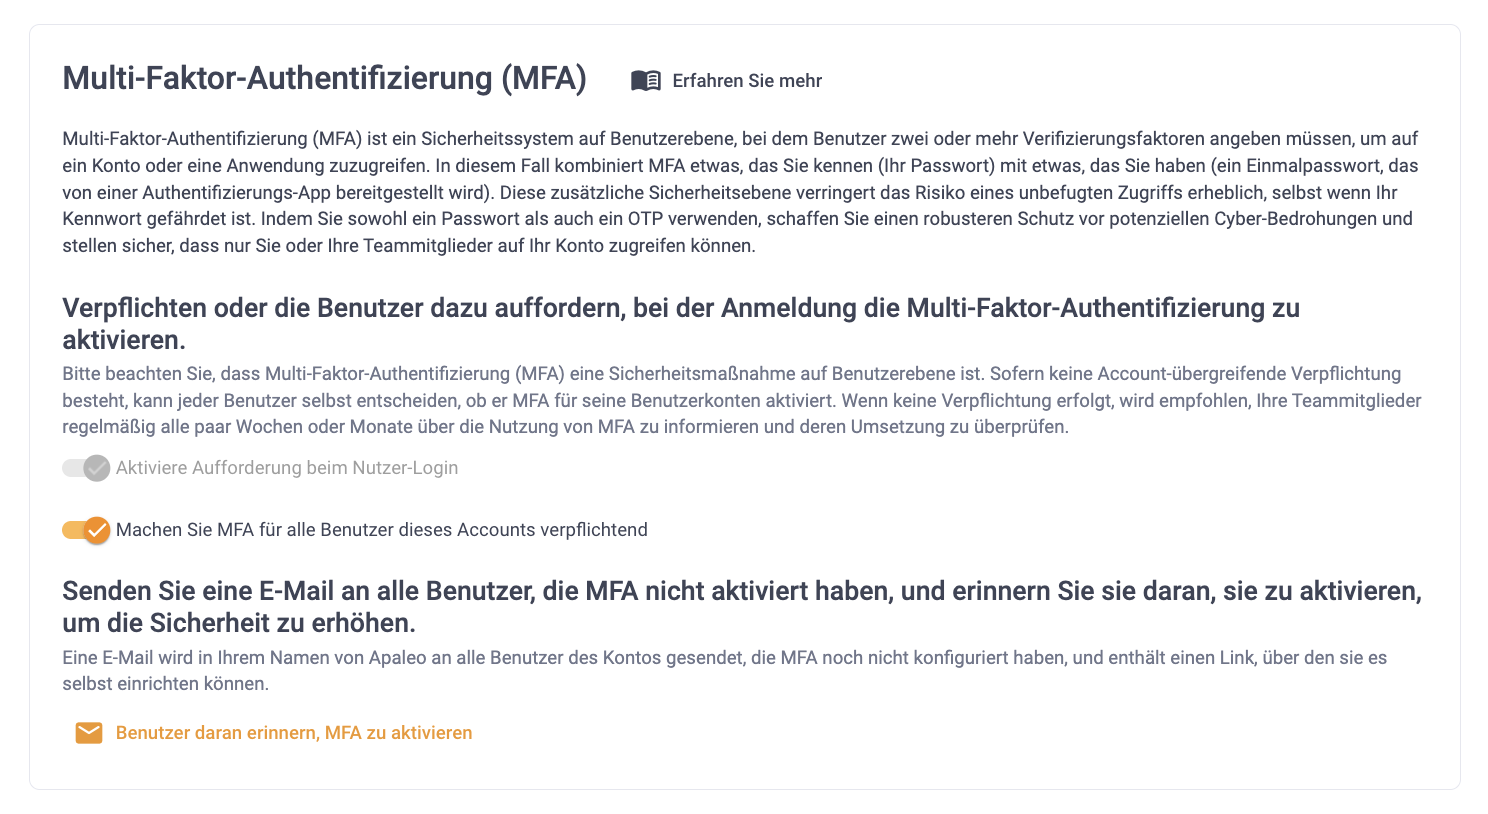Click the orange track of the MFA toggle
This screenshot has width=1488, height=814.
73,530
